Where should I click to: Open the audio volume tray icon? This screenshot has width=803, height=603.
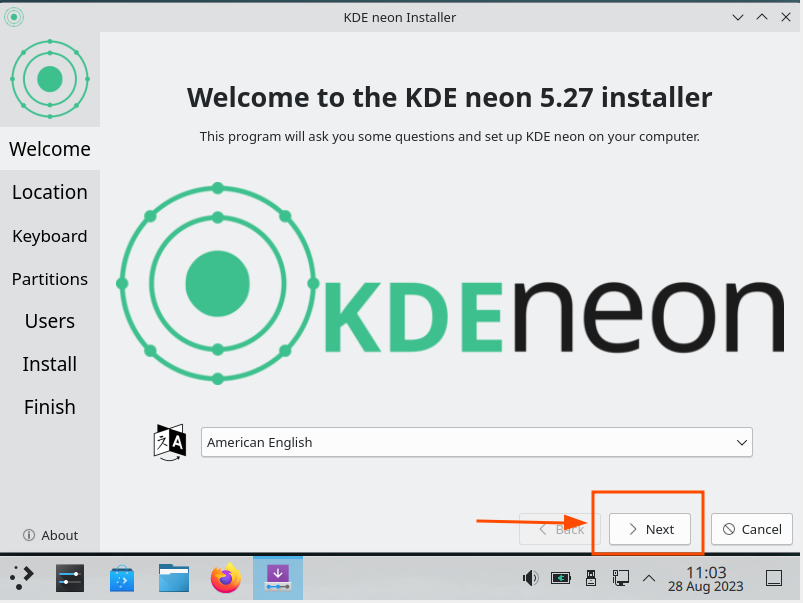pyautogui.click(x=530, y=578)
